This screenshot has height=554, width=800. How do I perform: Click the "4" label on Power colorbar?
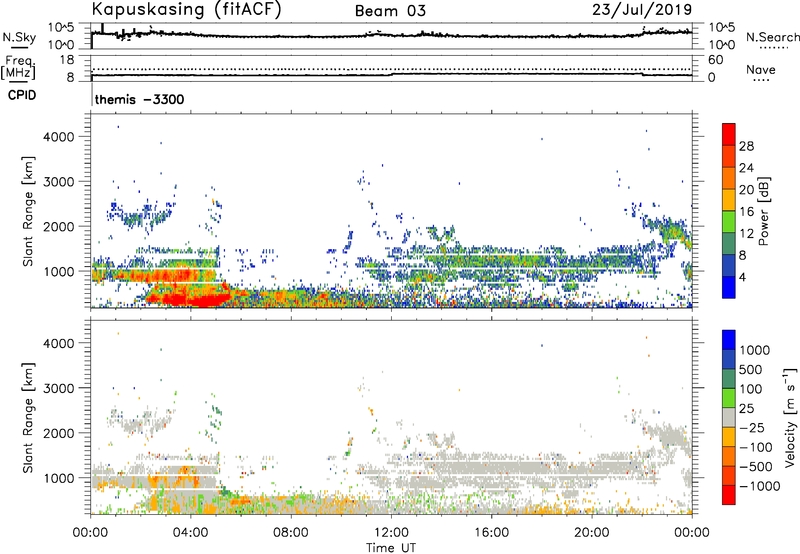point(743,277)
